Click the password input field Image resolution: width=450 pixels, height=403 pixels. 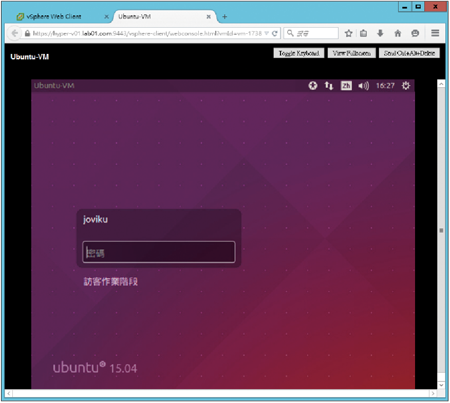tap(159, 252)
